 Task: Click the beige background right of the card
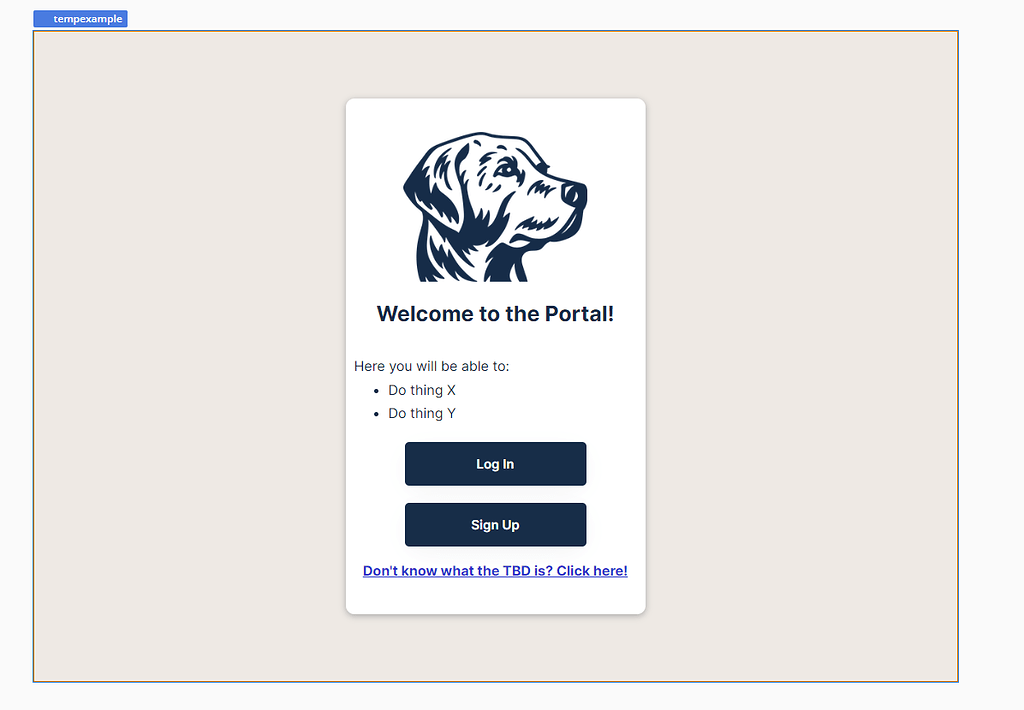pos(801,356)
